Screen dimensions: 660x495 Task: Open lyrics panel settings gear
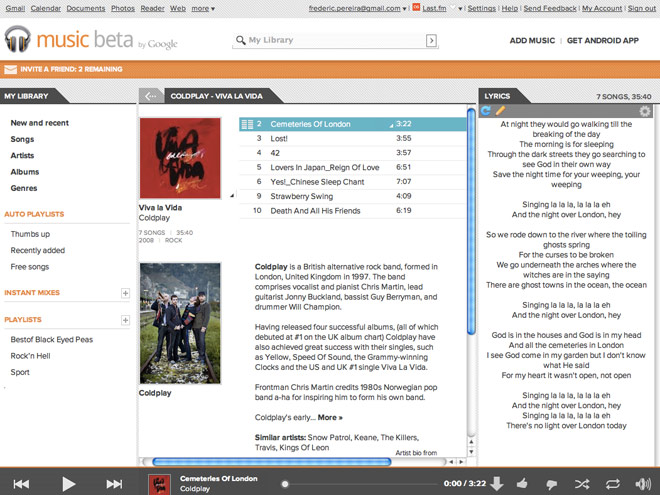click(644, 111)
